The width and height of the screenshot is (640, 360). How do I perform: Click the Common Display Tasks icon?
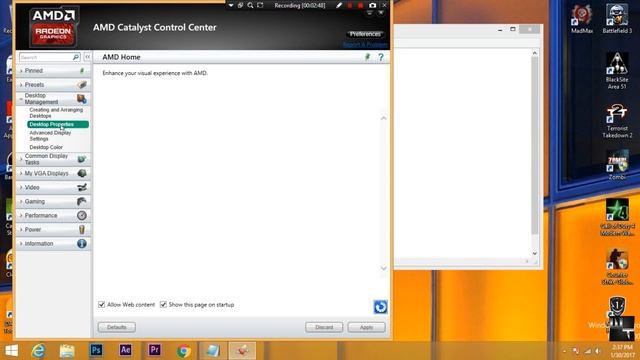82,159
